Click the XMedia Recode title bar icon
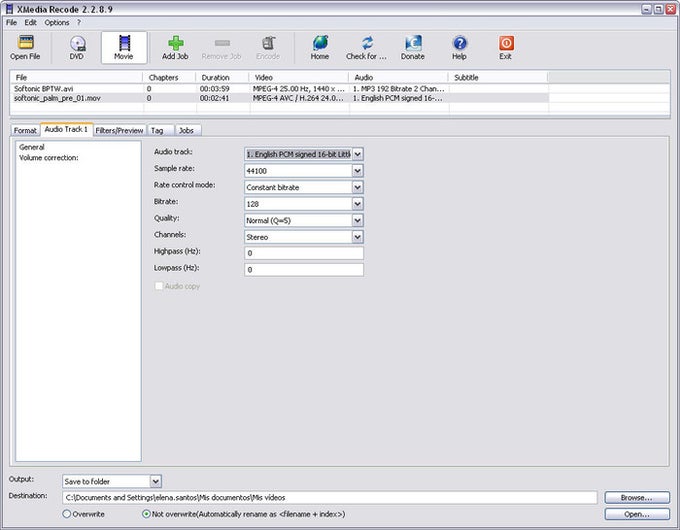680x530 pixels. tap(9, 9)
